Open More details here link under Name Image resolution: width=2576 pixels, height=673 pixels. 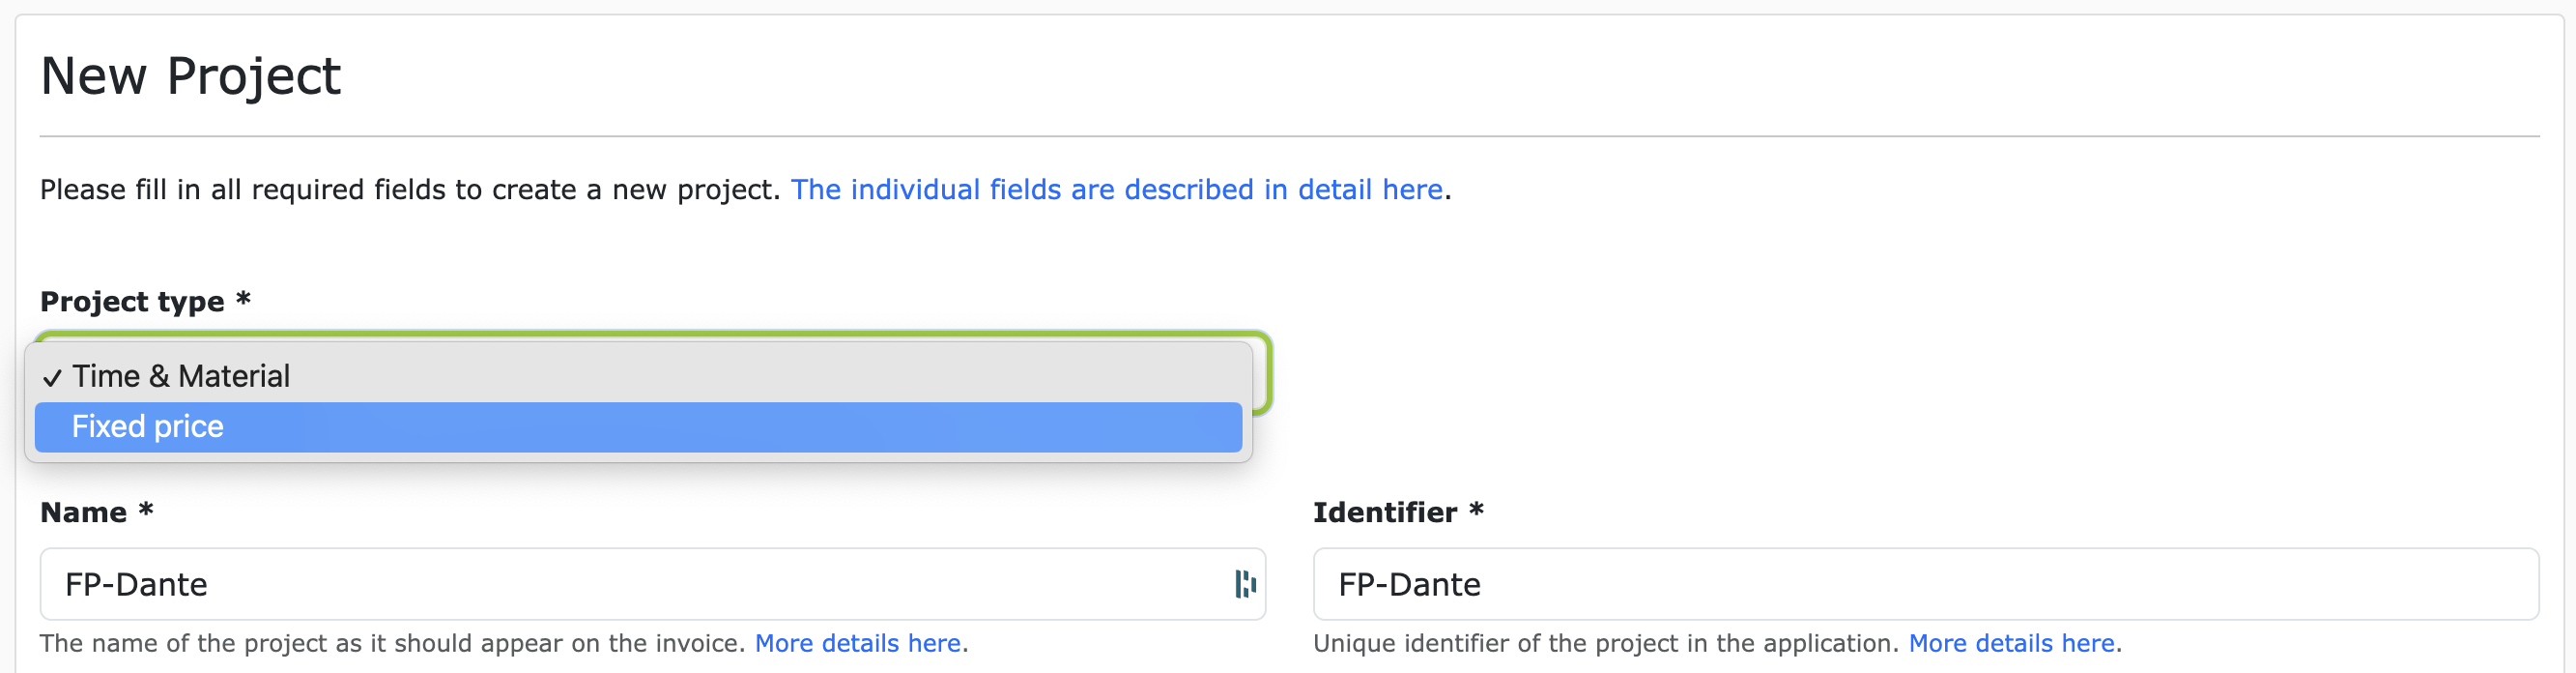pyautogui.click(x=858, y=643)
